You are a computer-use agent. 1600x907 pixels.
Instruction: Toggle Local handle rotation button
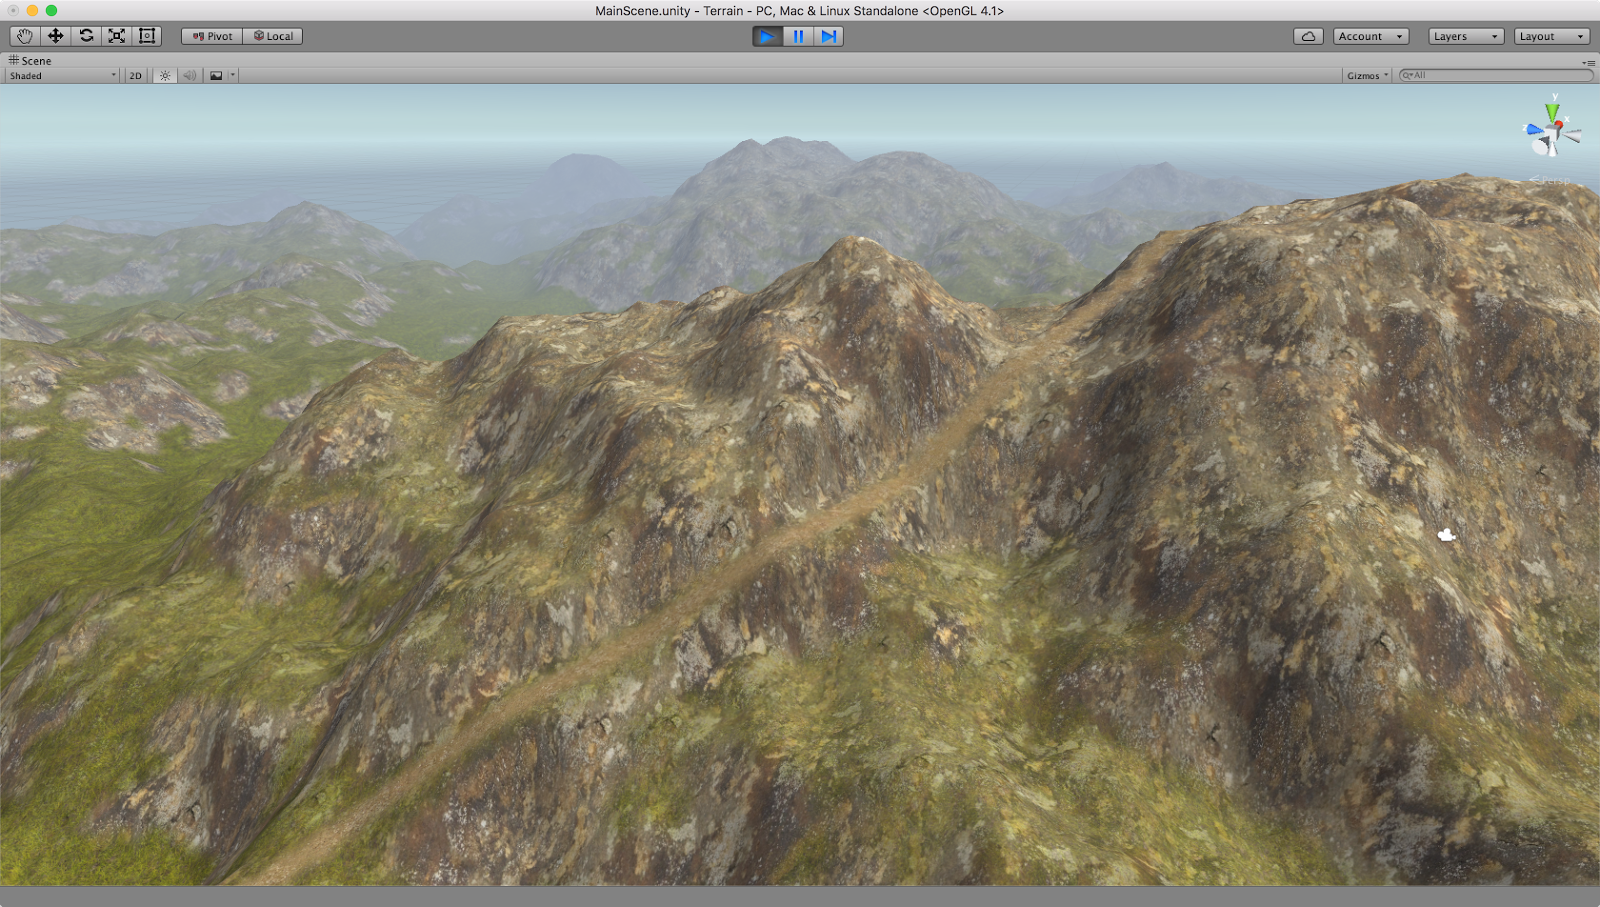point(273,36)
